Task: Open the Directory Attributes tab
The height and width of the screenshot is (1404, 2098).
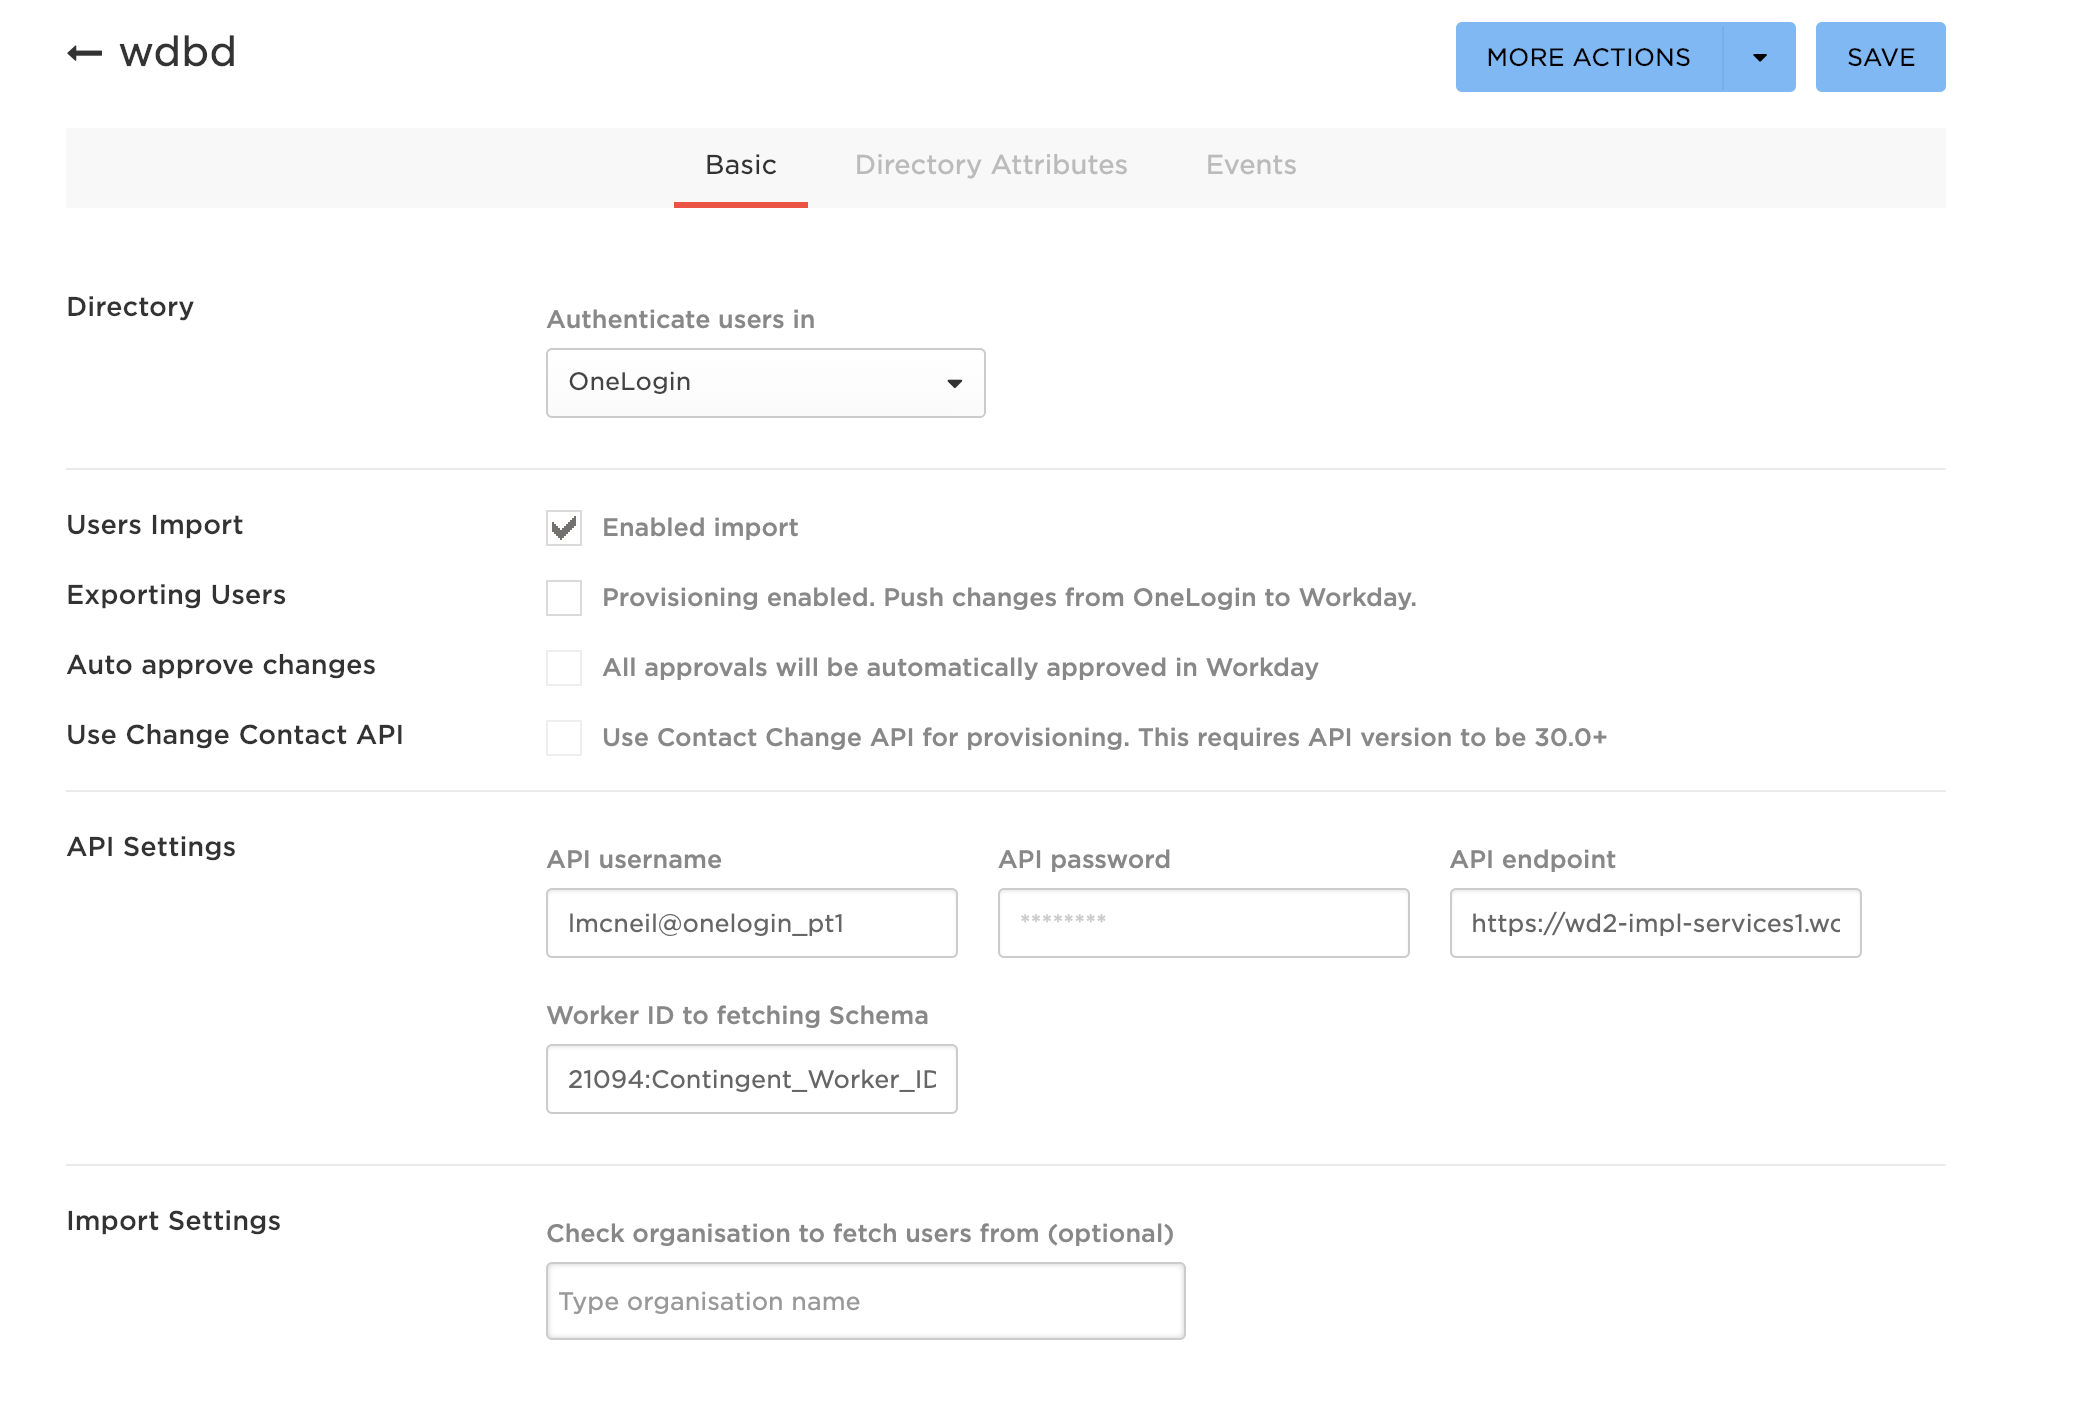Action: pos(991,165)
